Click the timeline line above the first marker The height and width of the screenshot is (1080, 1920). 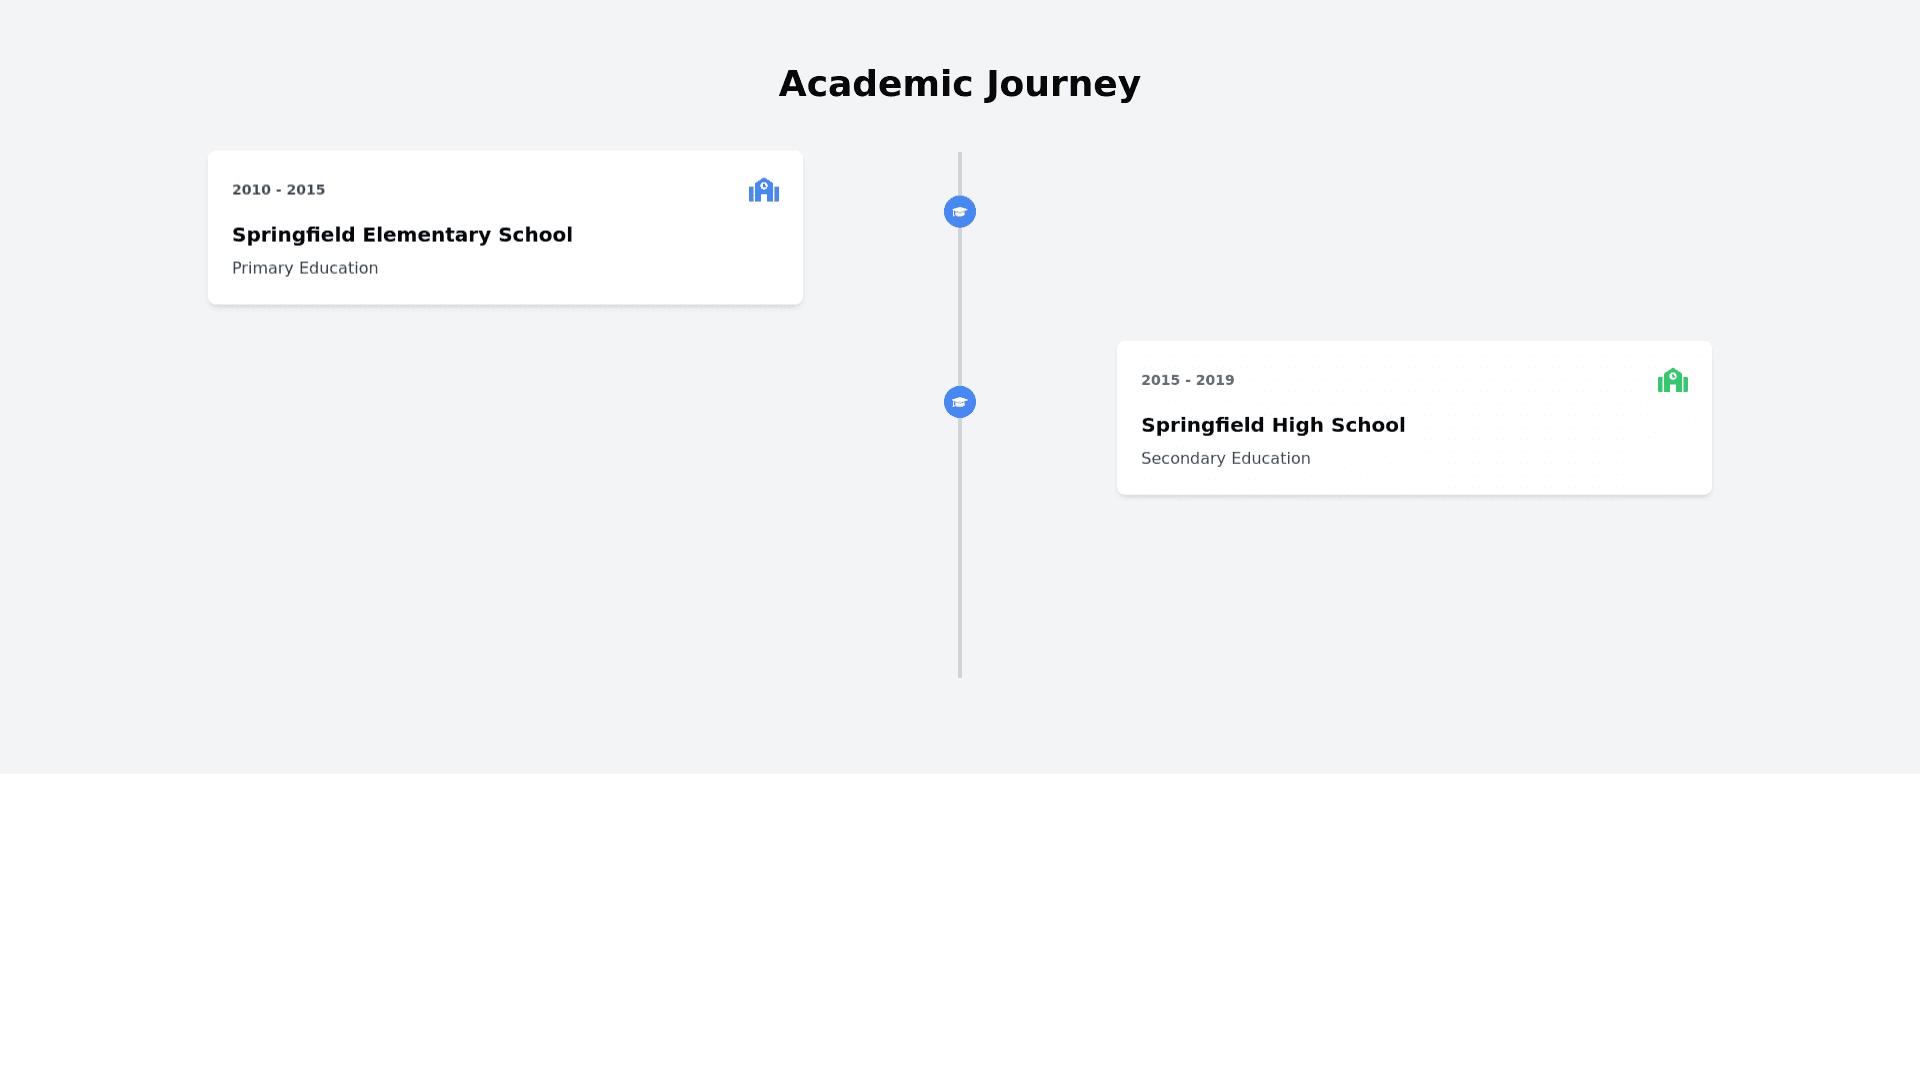pos(960,172)
